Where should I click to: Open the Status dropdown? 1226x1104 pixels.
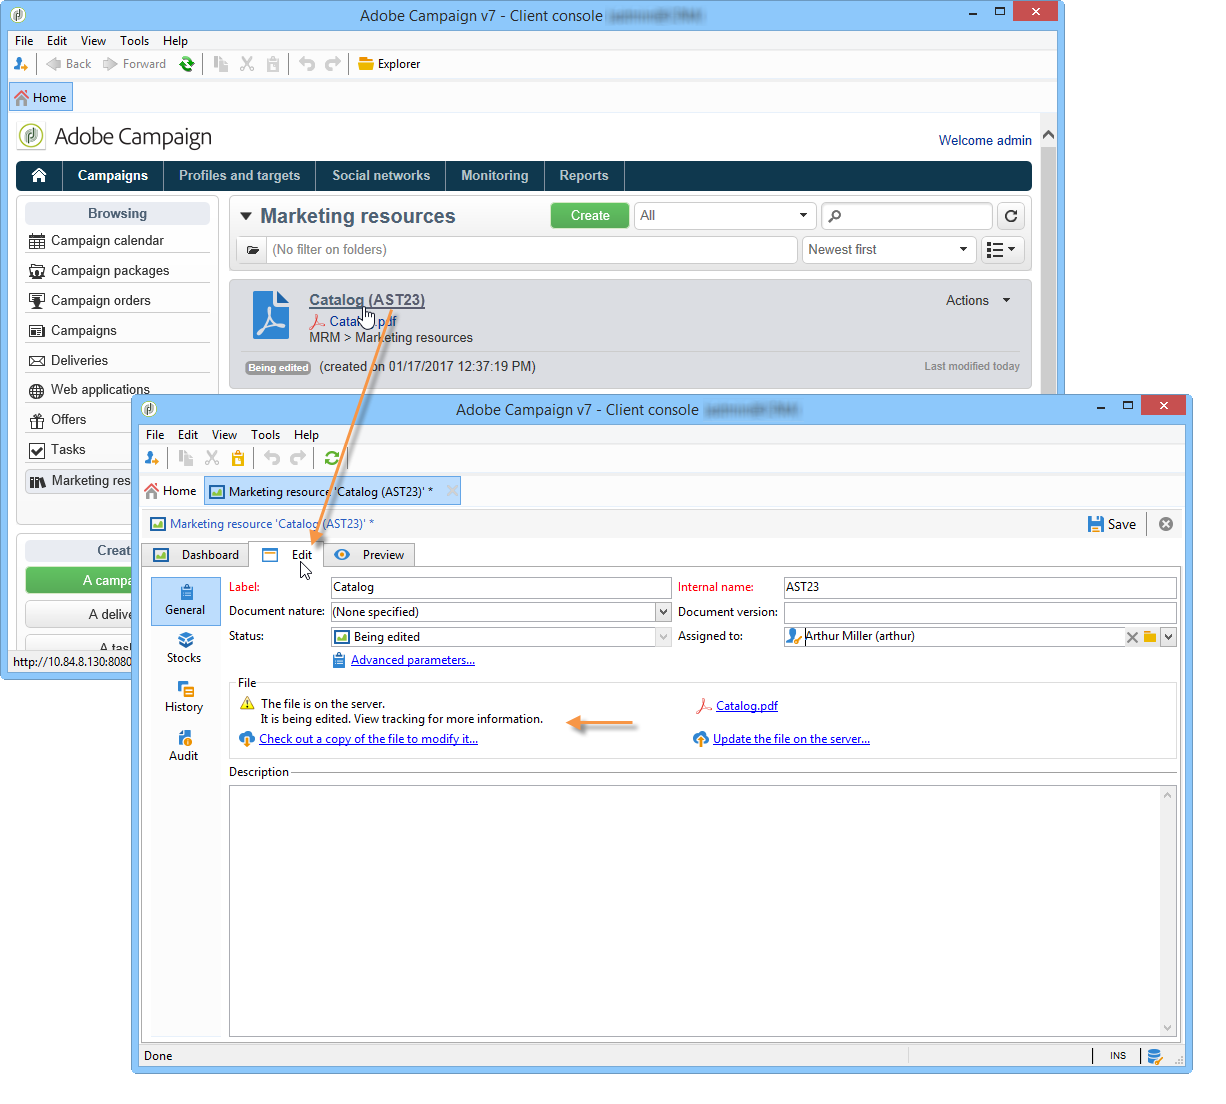663,637
